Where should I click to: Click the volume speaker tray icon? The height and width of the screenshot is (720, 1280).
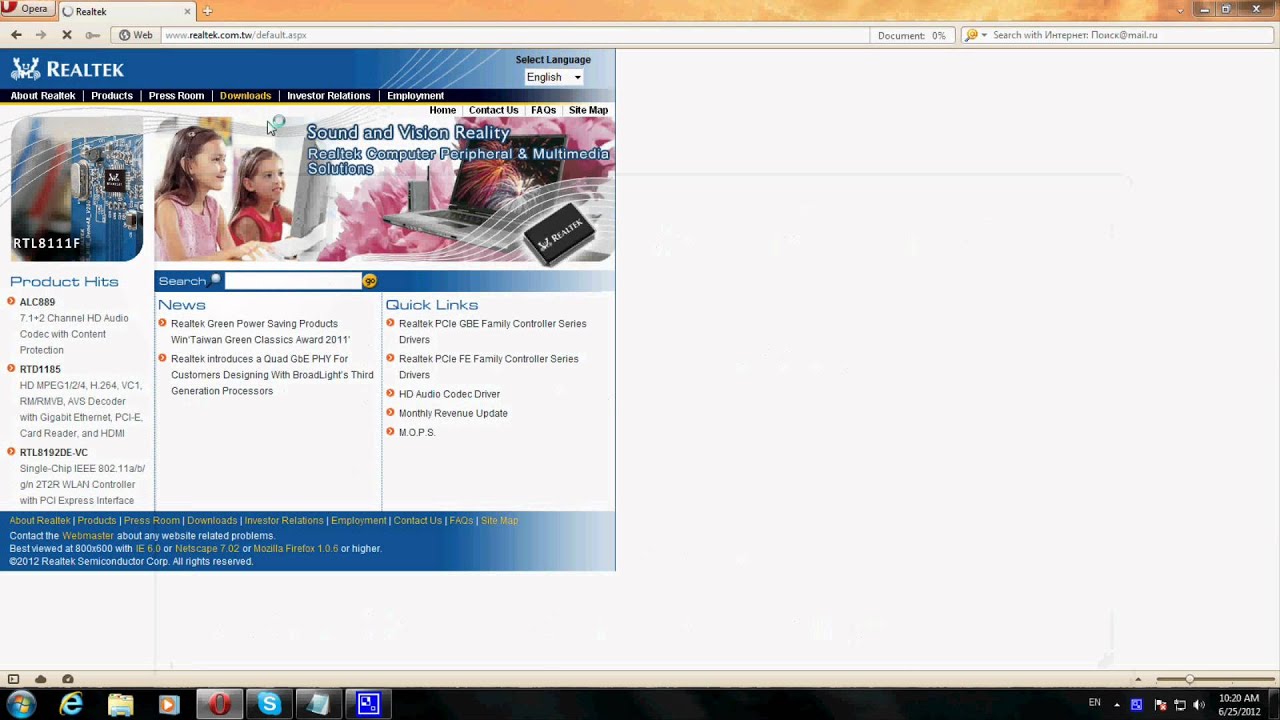1199,704
